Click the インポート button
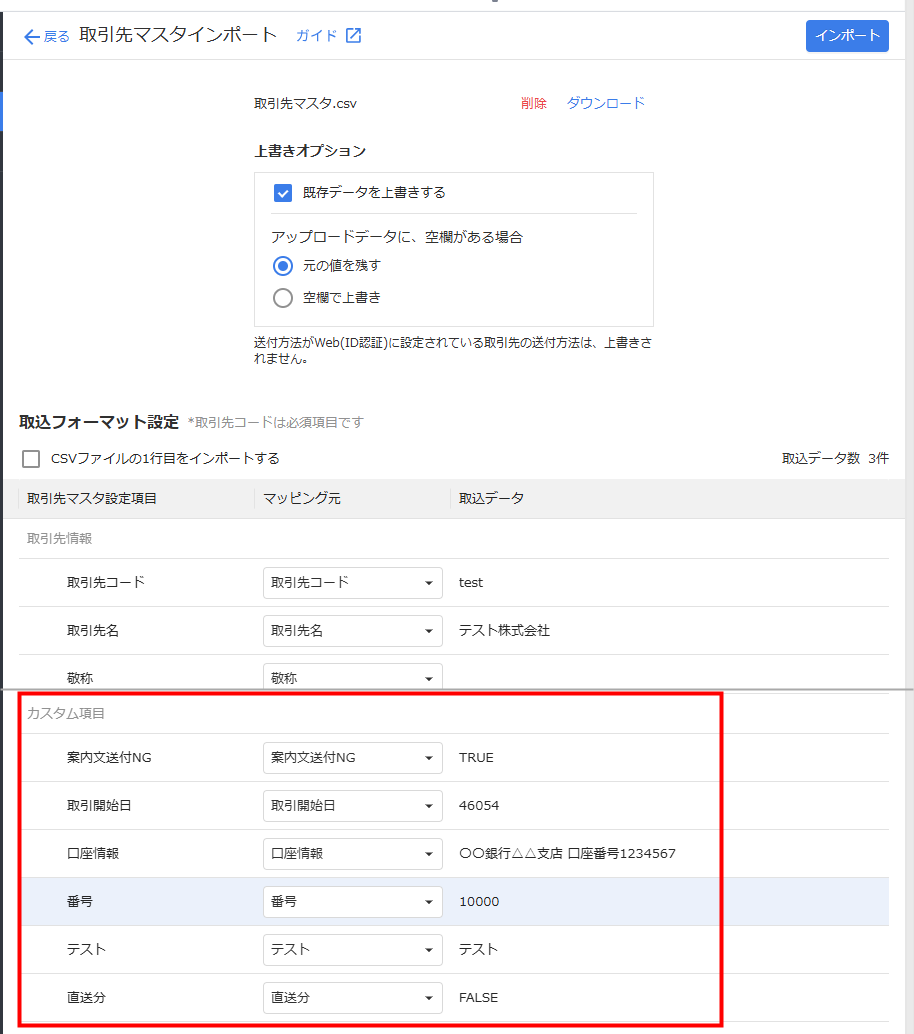Image resolution: width=914 pixels, height=1034 pixels. [846, 36]
